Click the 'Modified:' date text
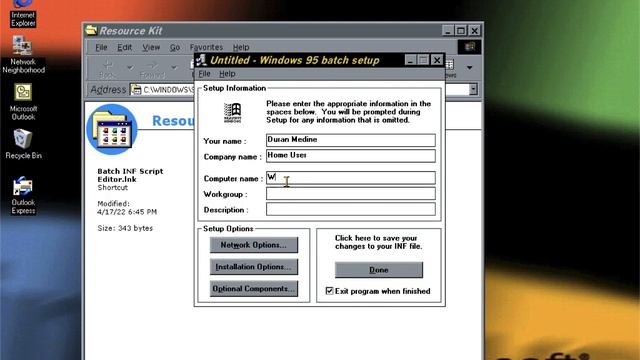Image resolution: width=640 pixels, height=360 pixels. [x=127, y=208]
